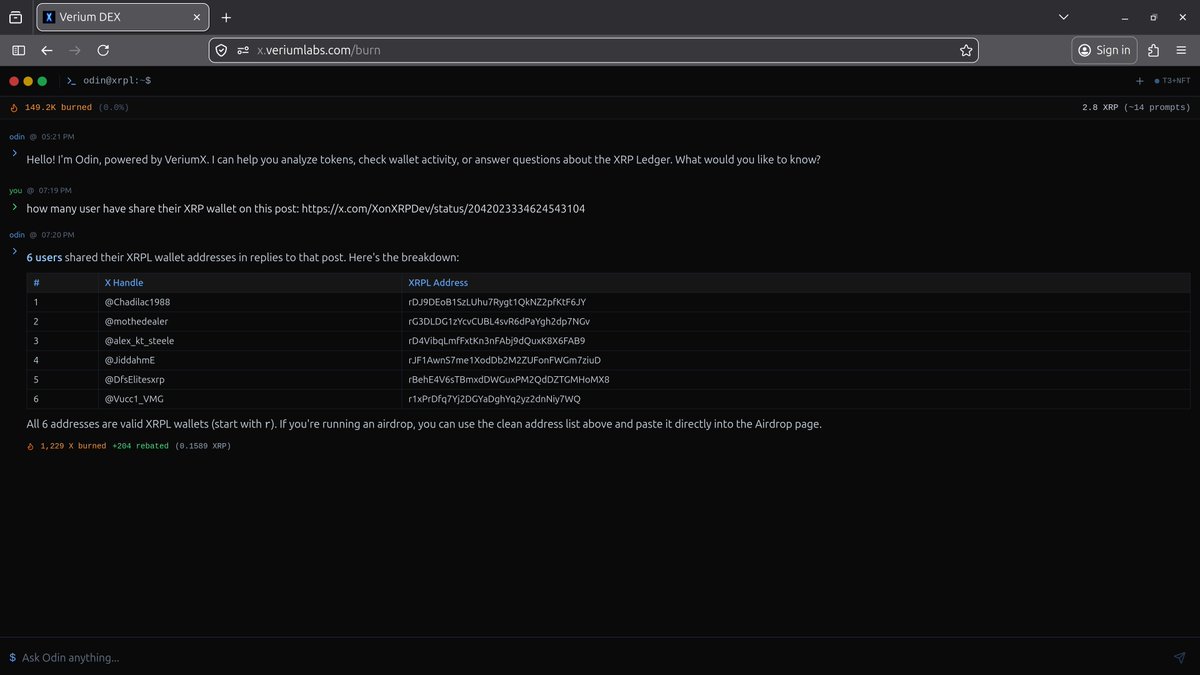The image size is (1200, 675).
Task: Expand the chevron beside odin's 07:20 PM reply
Action: pyautogui.click(x=14, y=251)
